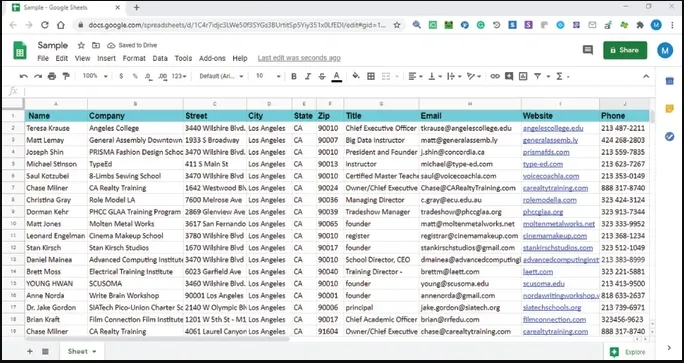This screenshot has height=363, width=684.
Task: Toggle strikethrough formatting
Action: (x=322, y=76)
